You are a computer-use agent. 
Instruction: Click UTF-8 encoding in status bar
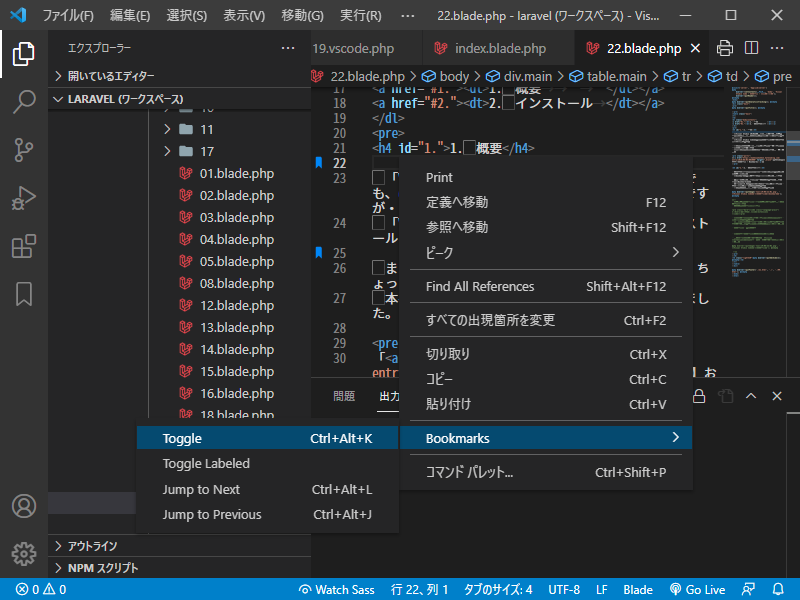click(x=563, y=589)
